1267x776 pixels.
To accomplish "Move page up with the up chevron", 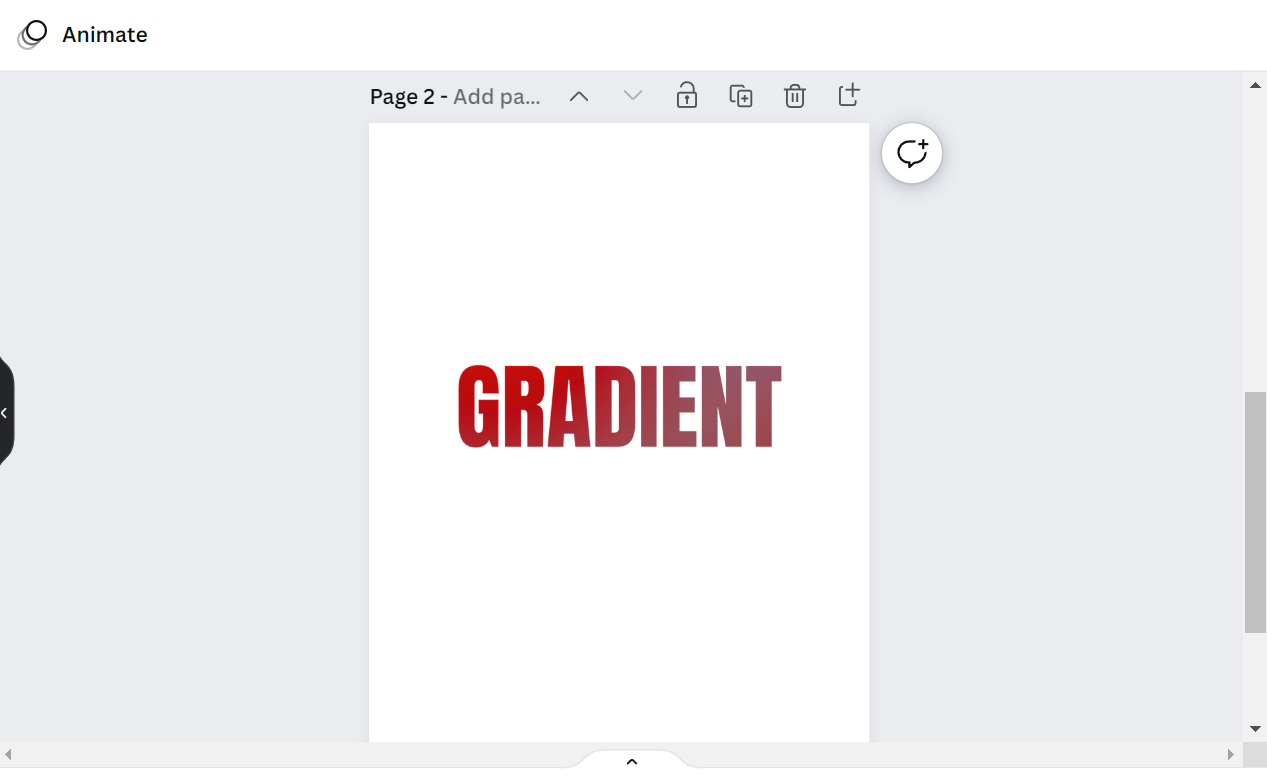I will 579,96.
